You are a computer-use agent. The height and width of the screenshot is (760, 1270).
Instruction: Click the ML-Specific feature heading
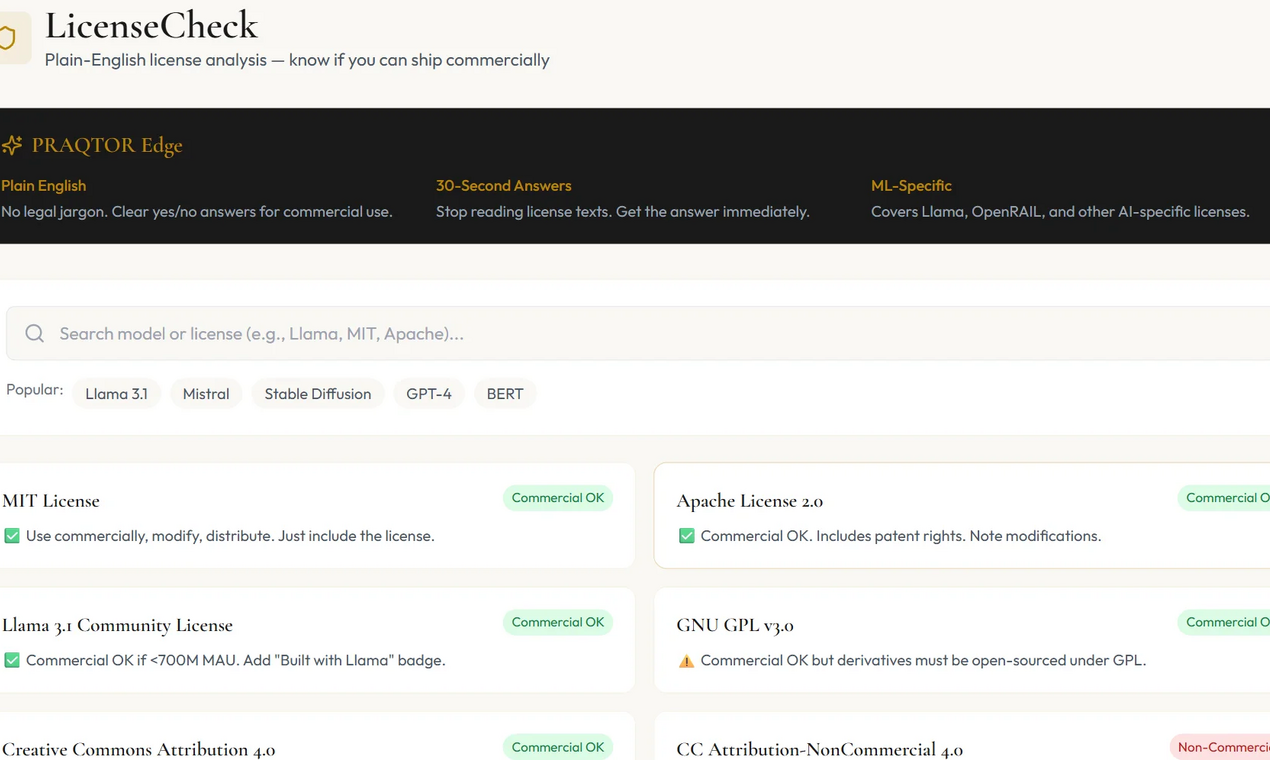[x=911, y=185]
